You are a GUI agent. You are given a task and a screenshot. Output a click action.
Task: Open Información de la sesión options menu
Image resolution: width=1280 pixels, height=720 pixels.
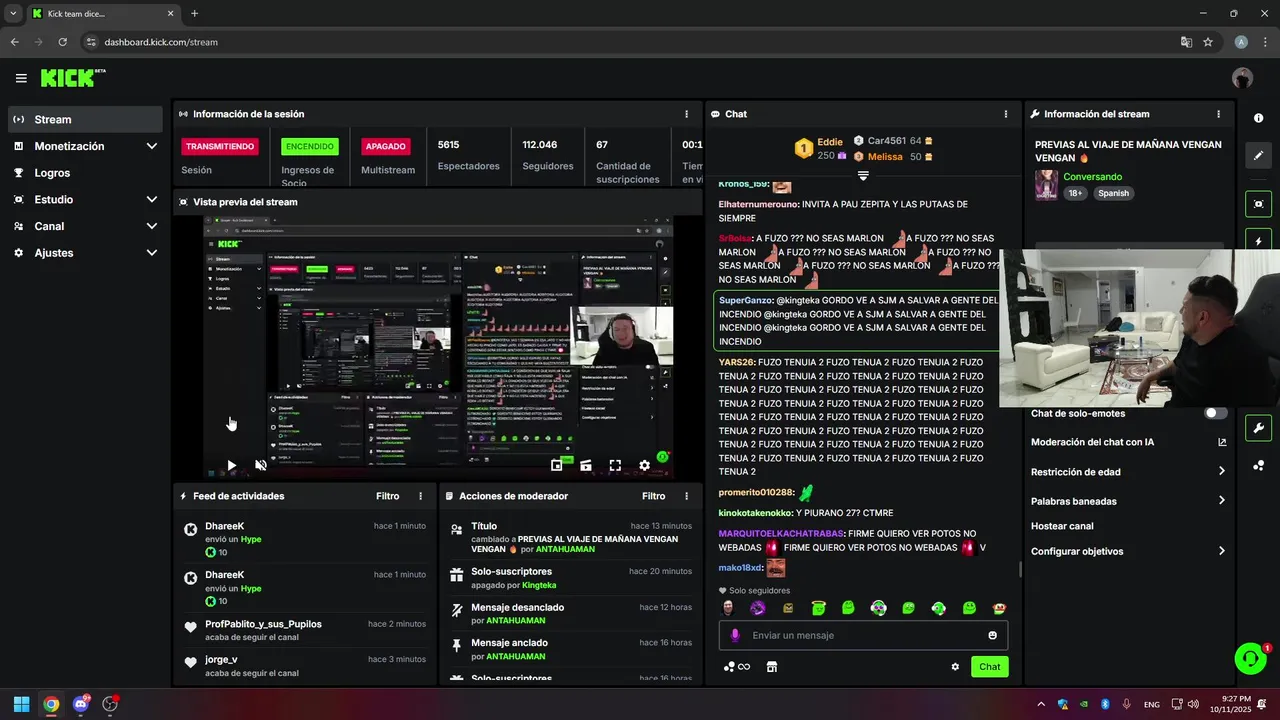(686, 114)
